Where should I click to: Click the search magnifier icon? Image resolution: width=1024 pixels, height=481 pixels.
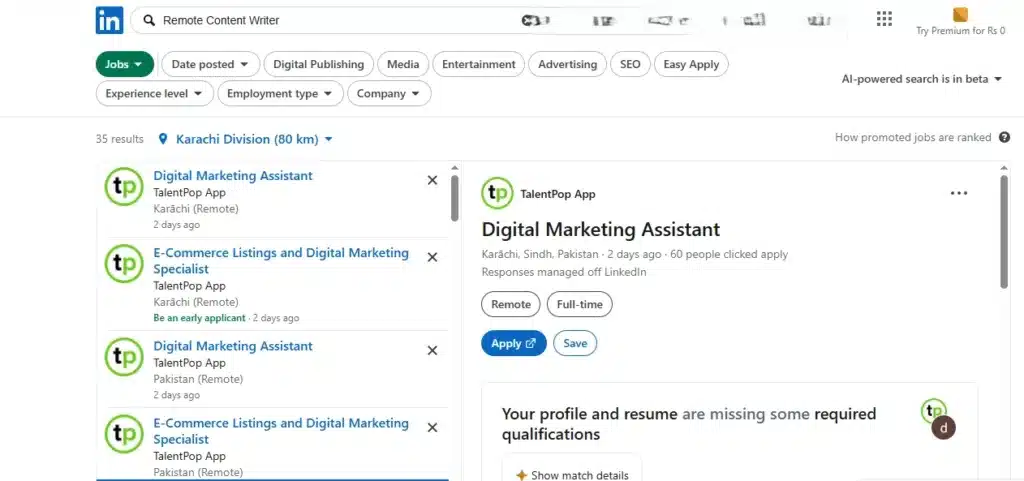[149, 20]
